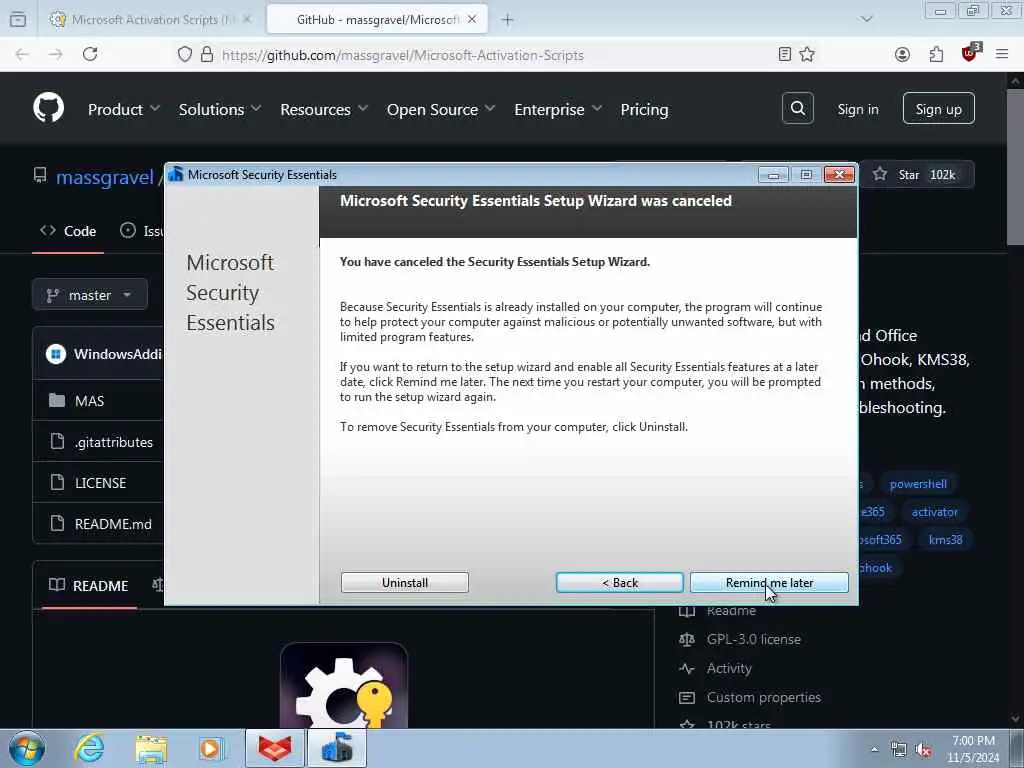Click the GitHub URL address field

pyautogui.click(x=402, y=55)
